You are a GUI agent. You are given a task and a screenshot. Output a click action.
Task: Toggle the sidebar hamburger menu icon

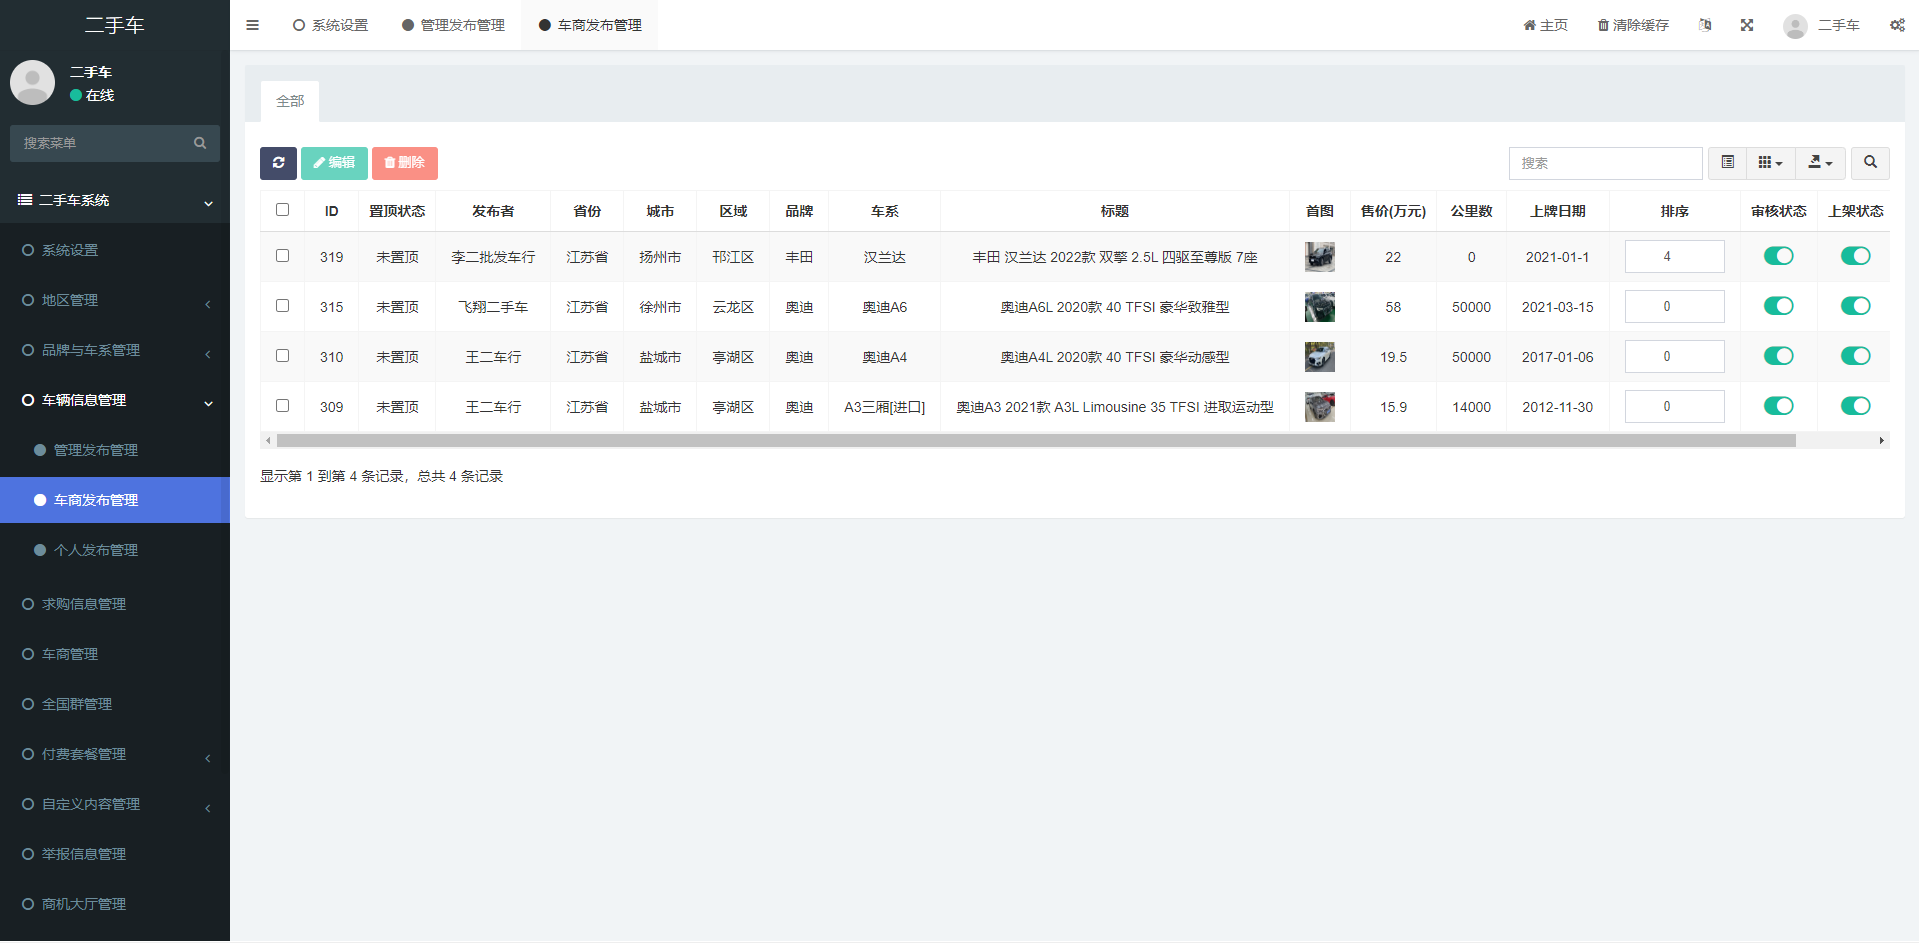(252, 25)
